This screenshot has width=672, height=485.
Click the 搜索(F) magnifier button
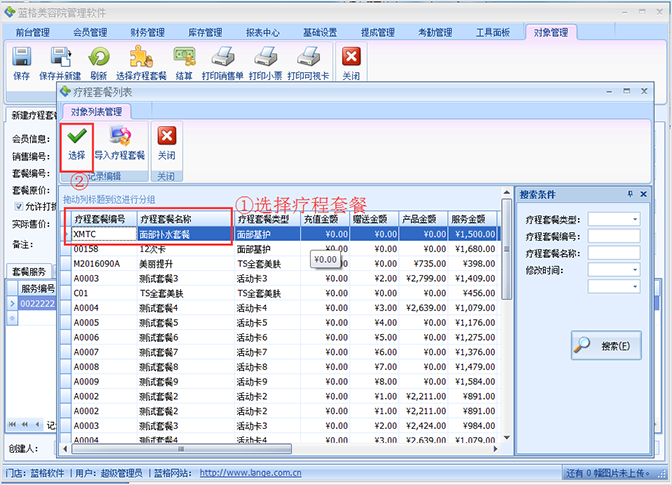pyautogui.click(x=606, y=345)
